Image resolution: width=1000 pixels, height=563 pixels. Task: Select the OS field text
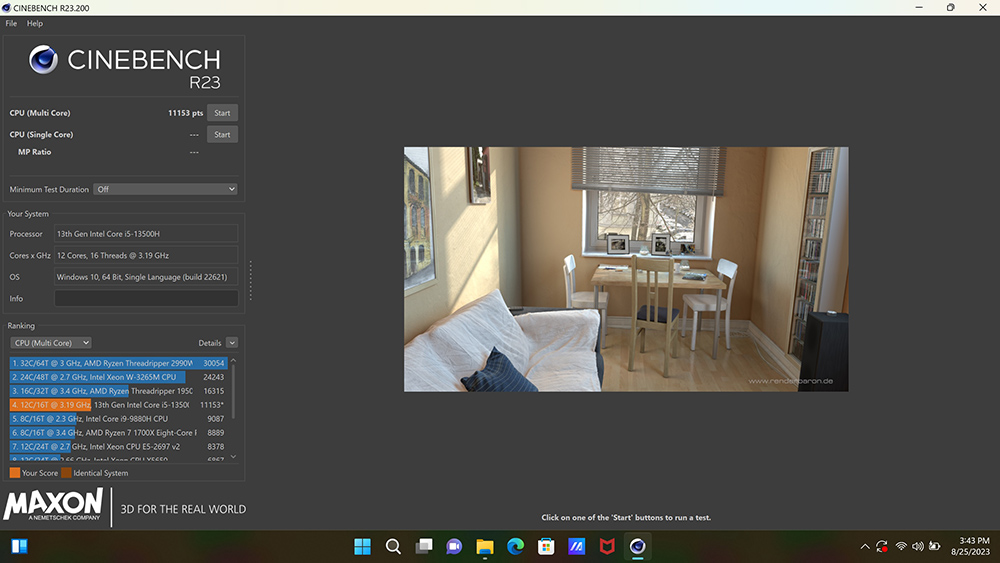[146, 277]
